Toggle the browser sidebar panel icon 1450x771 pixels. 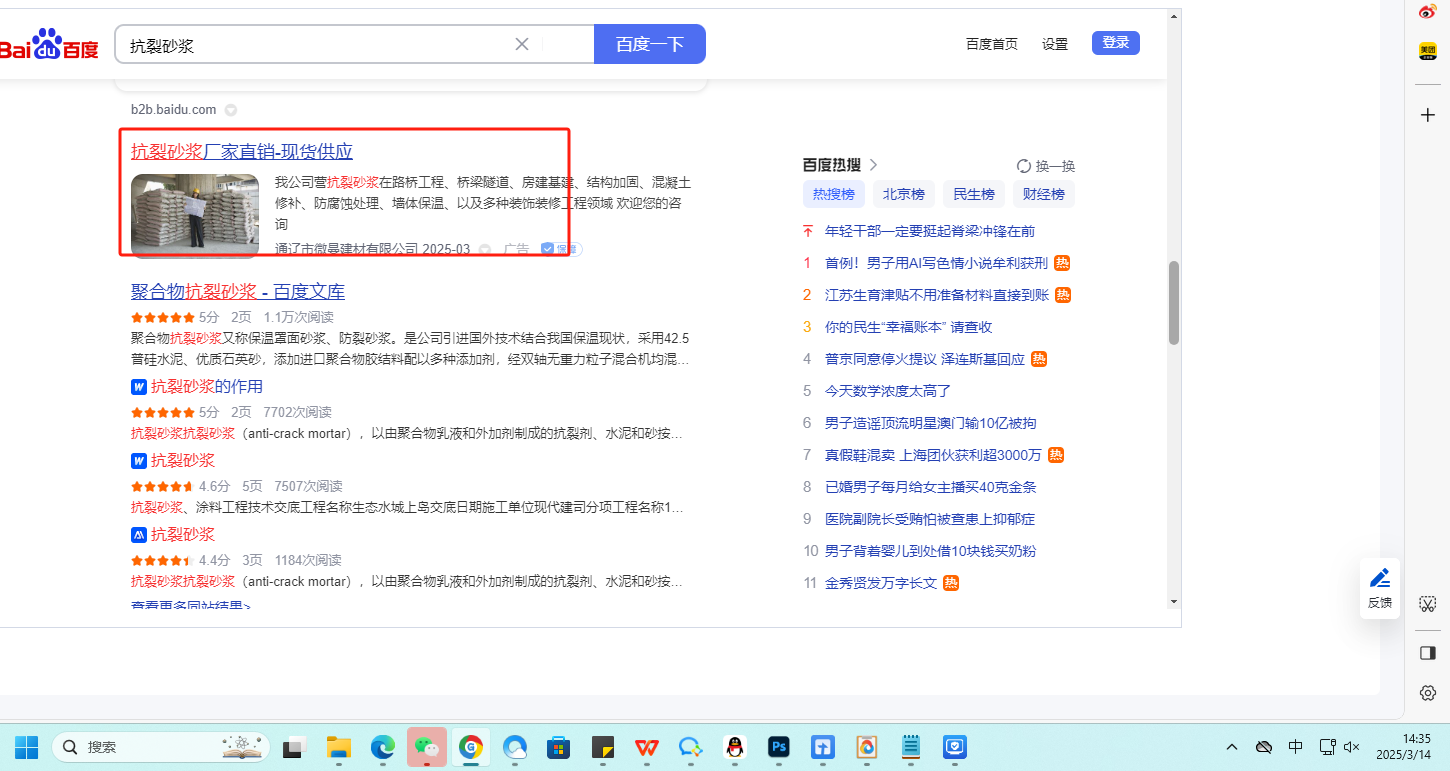[1428, 653]
